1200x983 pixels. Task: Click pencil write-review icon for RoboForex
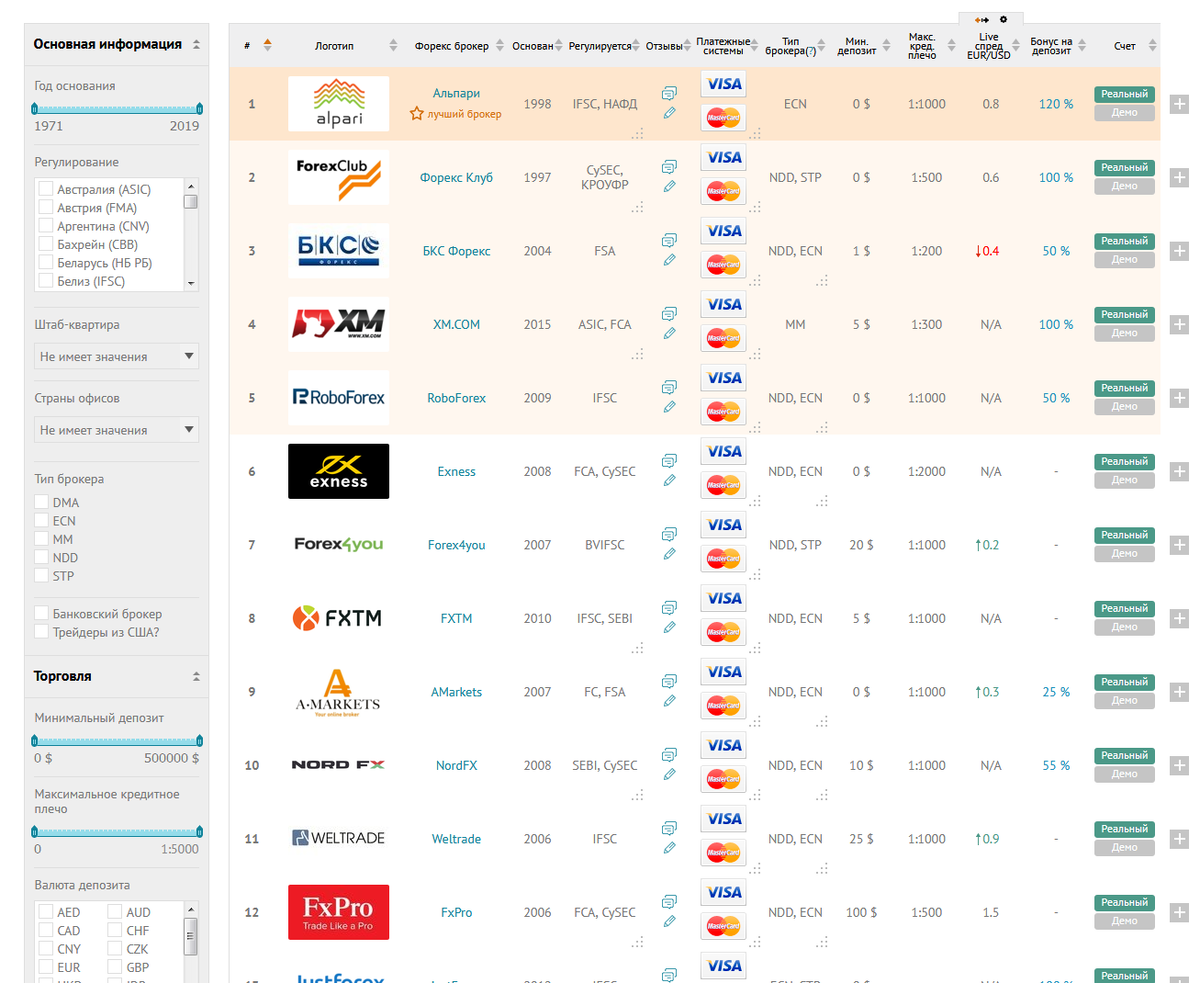[669, 407]
